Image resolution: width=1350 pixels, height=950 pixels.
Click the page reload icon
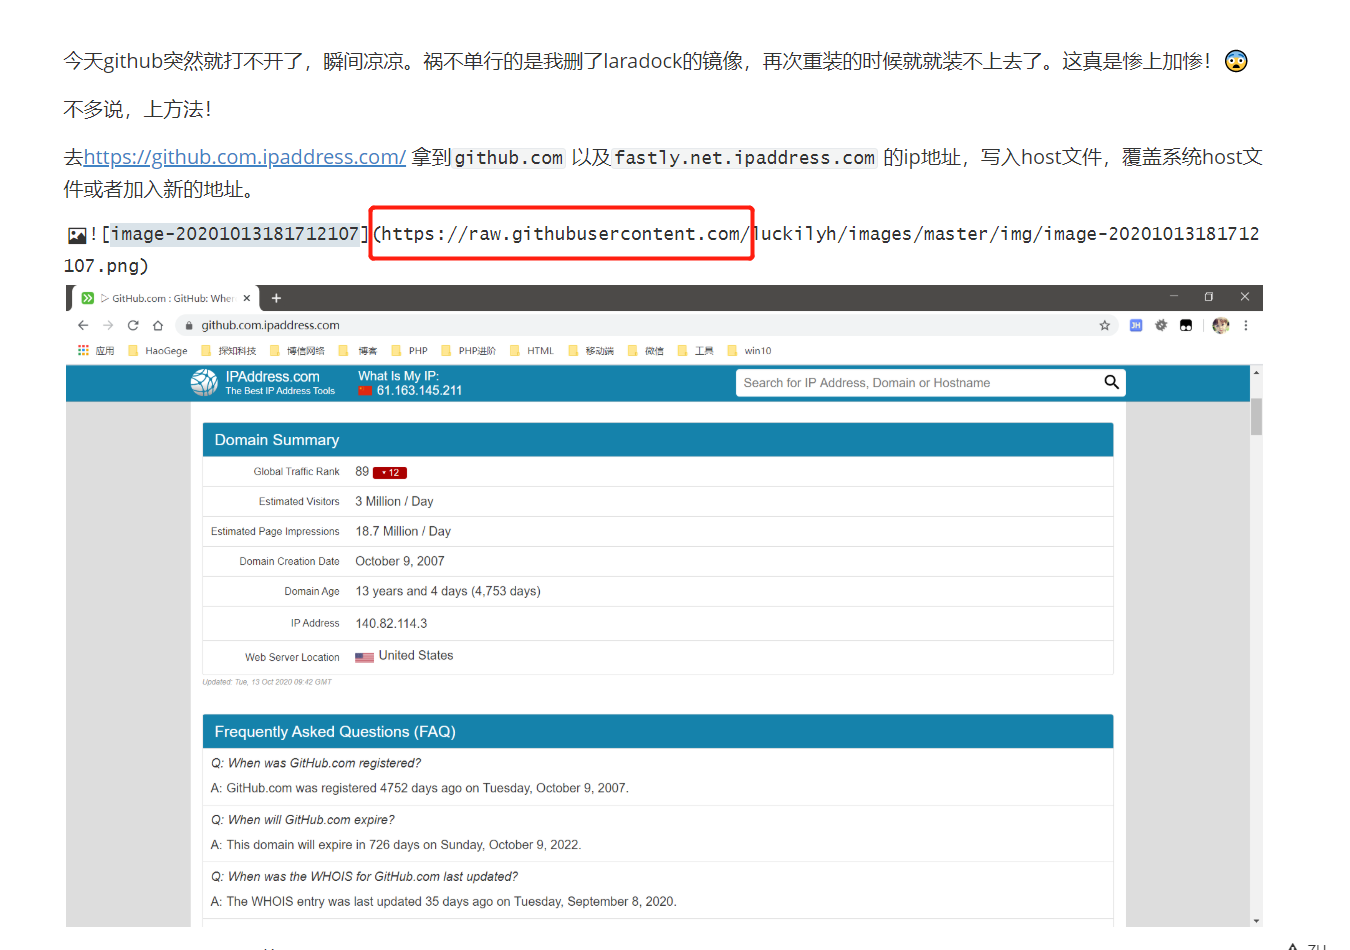click(x=133, y=325)
